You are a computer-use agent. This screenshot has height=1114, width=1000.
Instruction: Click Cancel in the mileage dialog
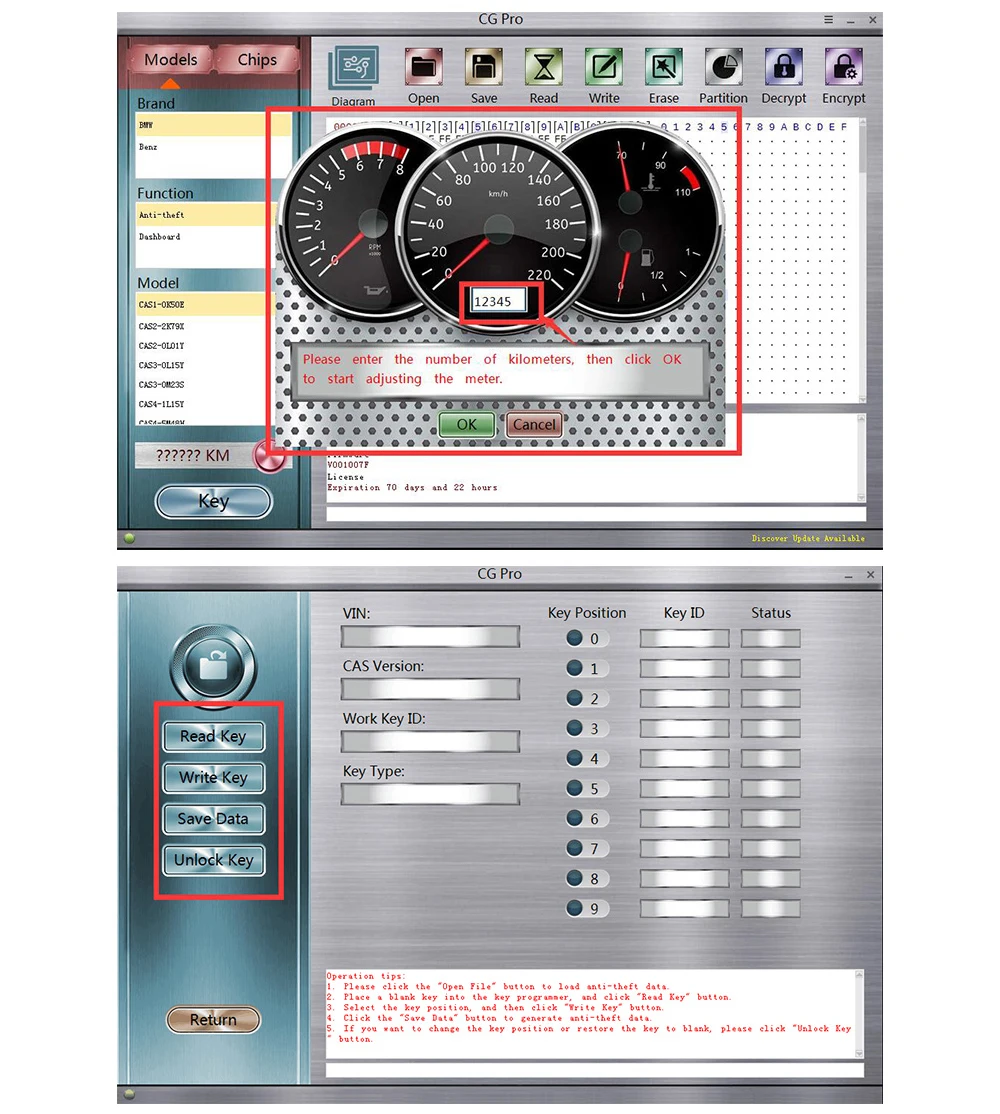(534, 424)
